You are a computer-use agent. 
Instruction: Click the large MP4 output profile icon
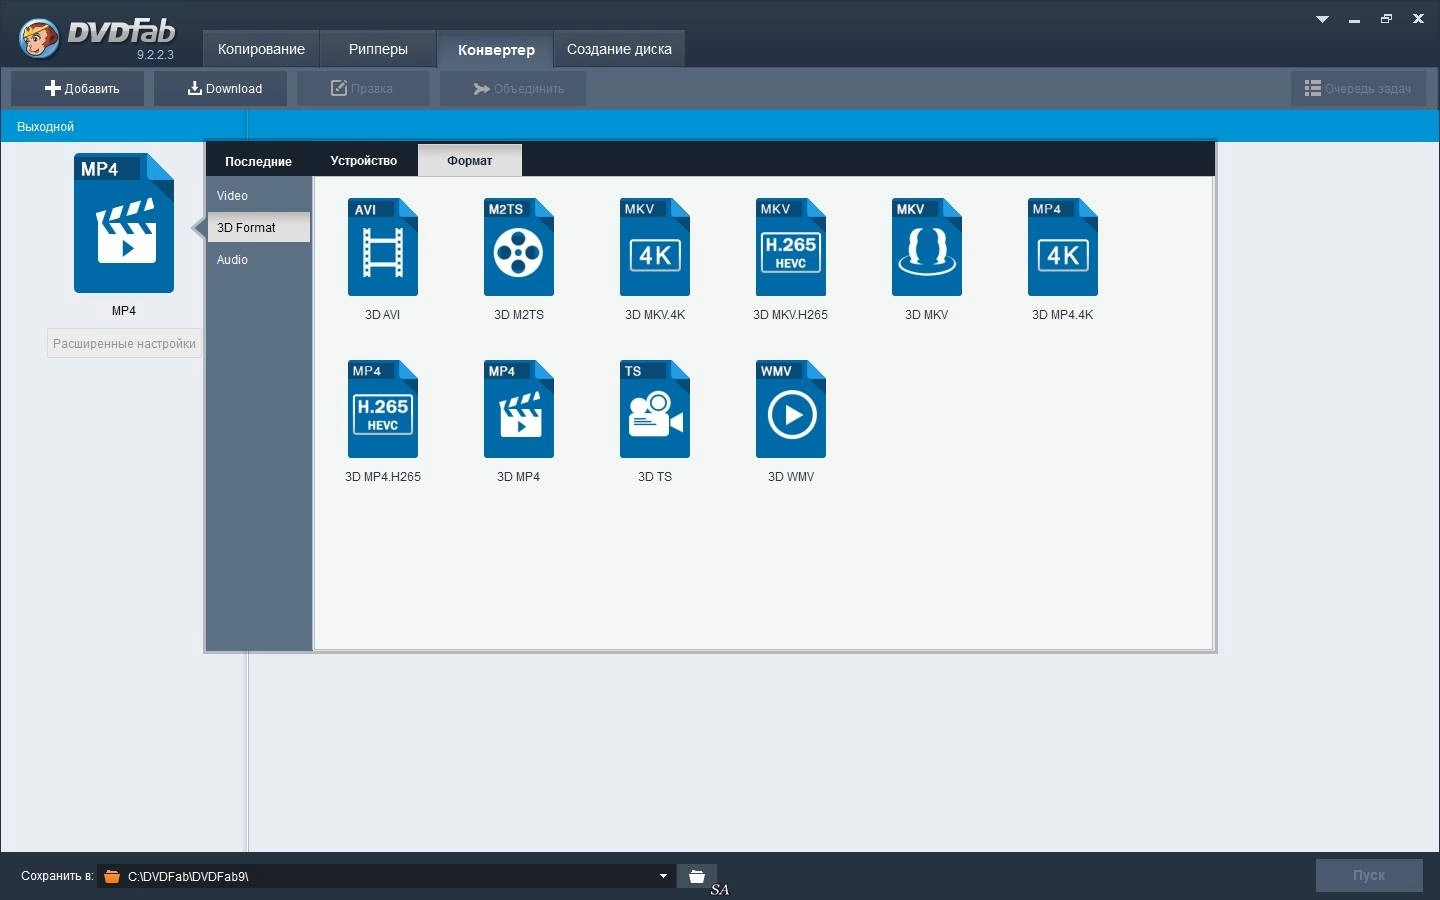point(124,223)
